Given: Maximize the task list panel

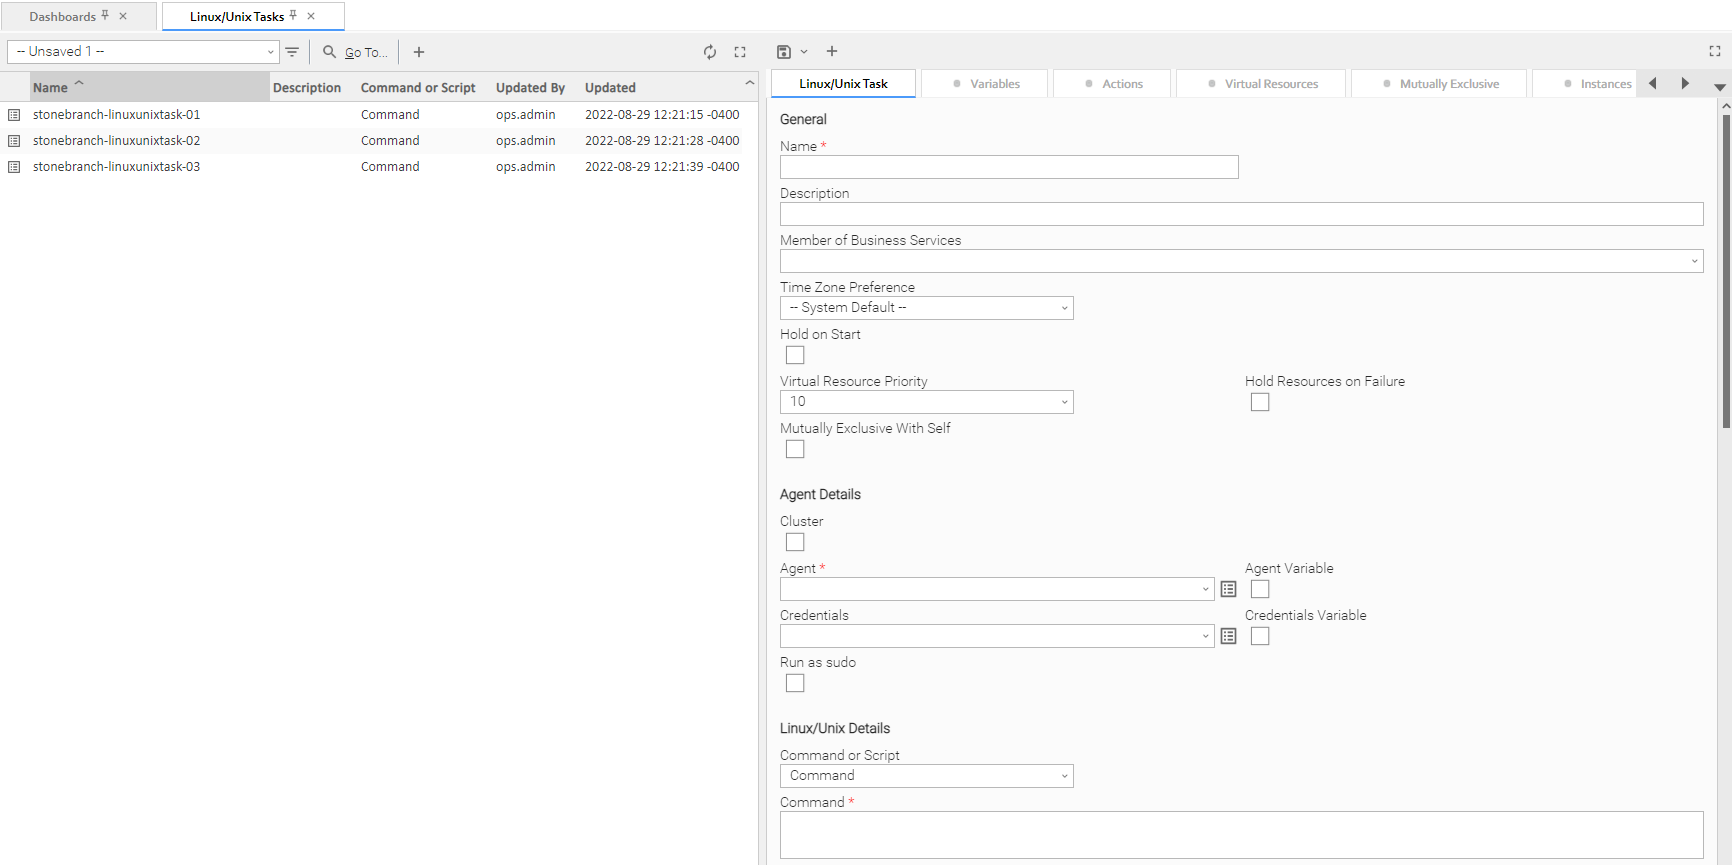Looking at the screenshot, I should (740, 52).
